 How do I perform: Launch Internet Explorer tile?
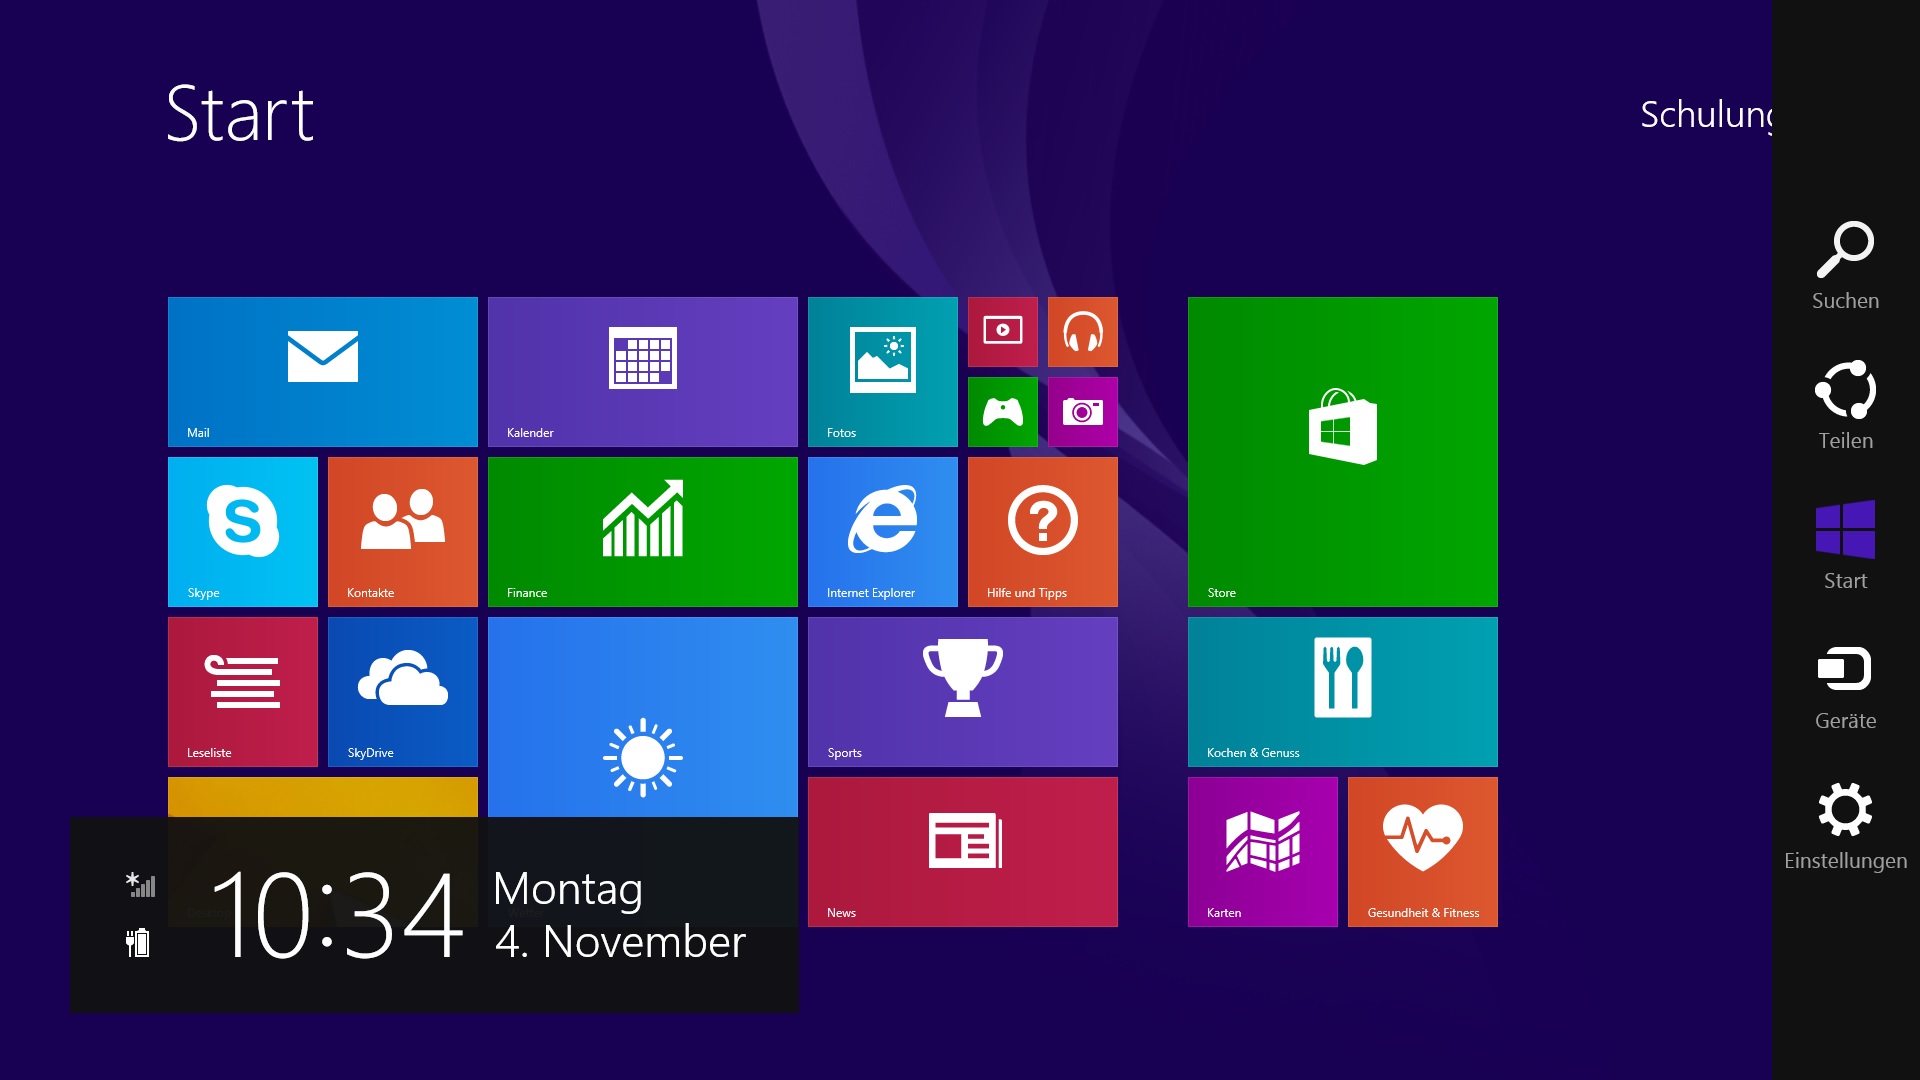[883, 532]
